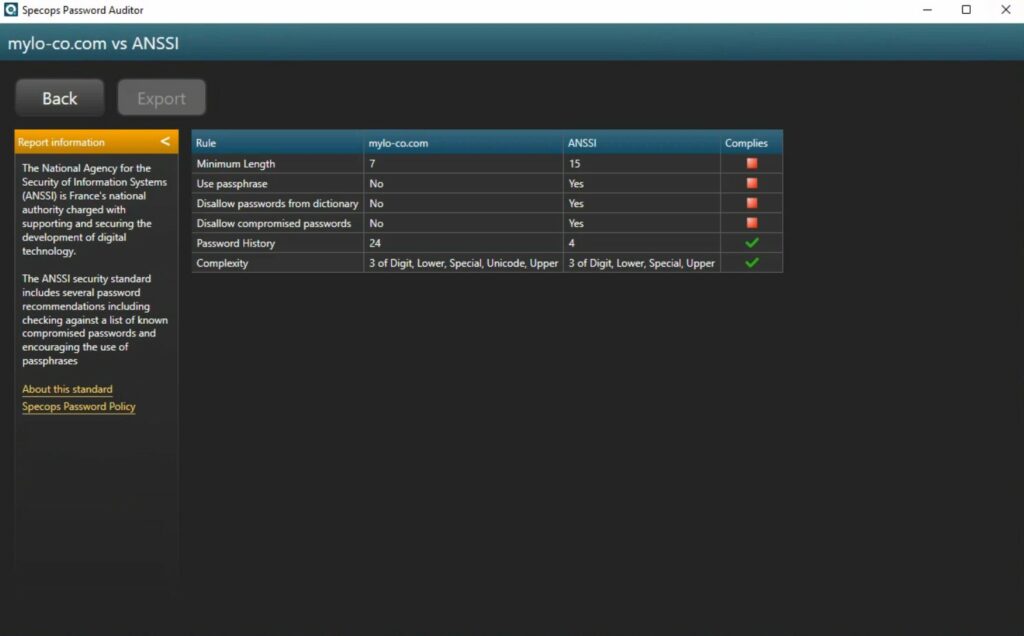Screen dimensions: 1024x636
Task: Click red icon for Disallow compromised passwords
Action: [x=752, y=223]
